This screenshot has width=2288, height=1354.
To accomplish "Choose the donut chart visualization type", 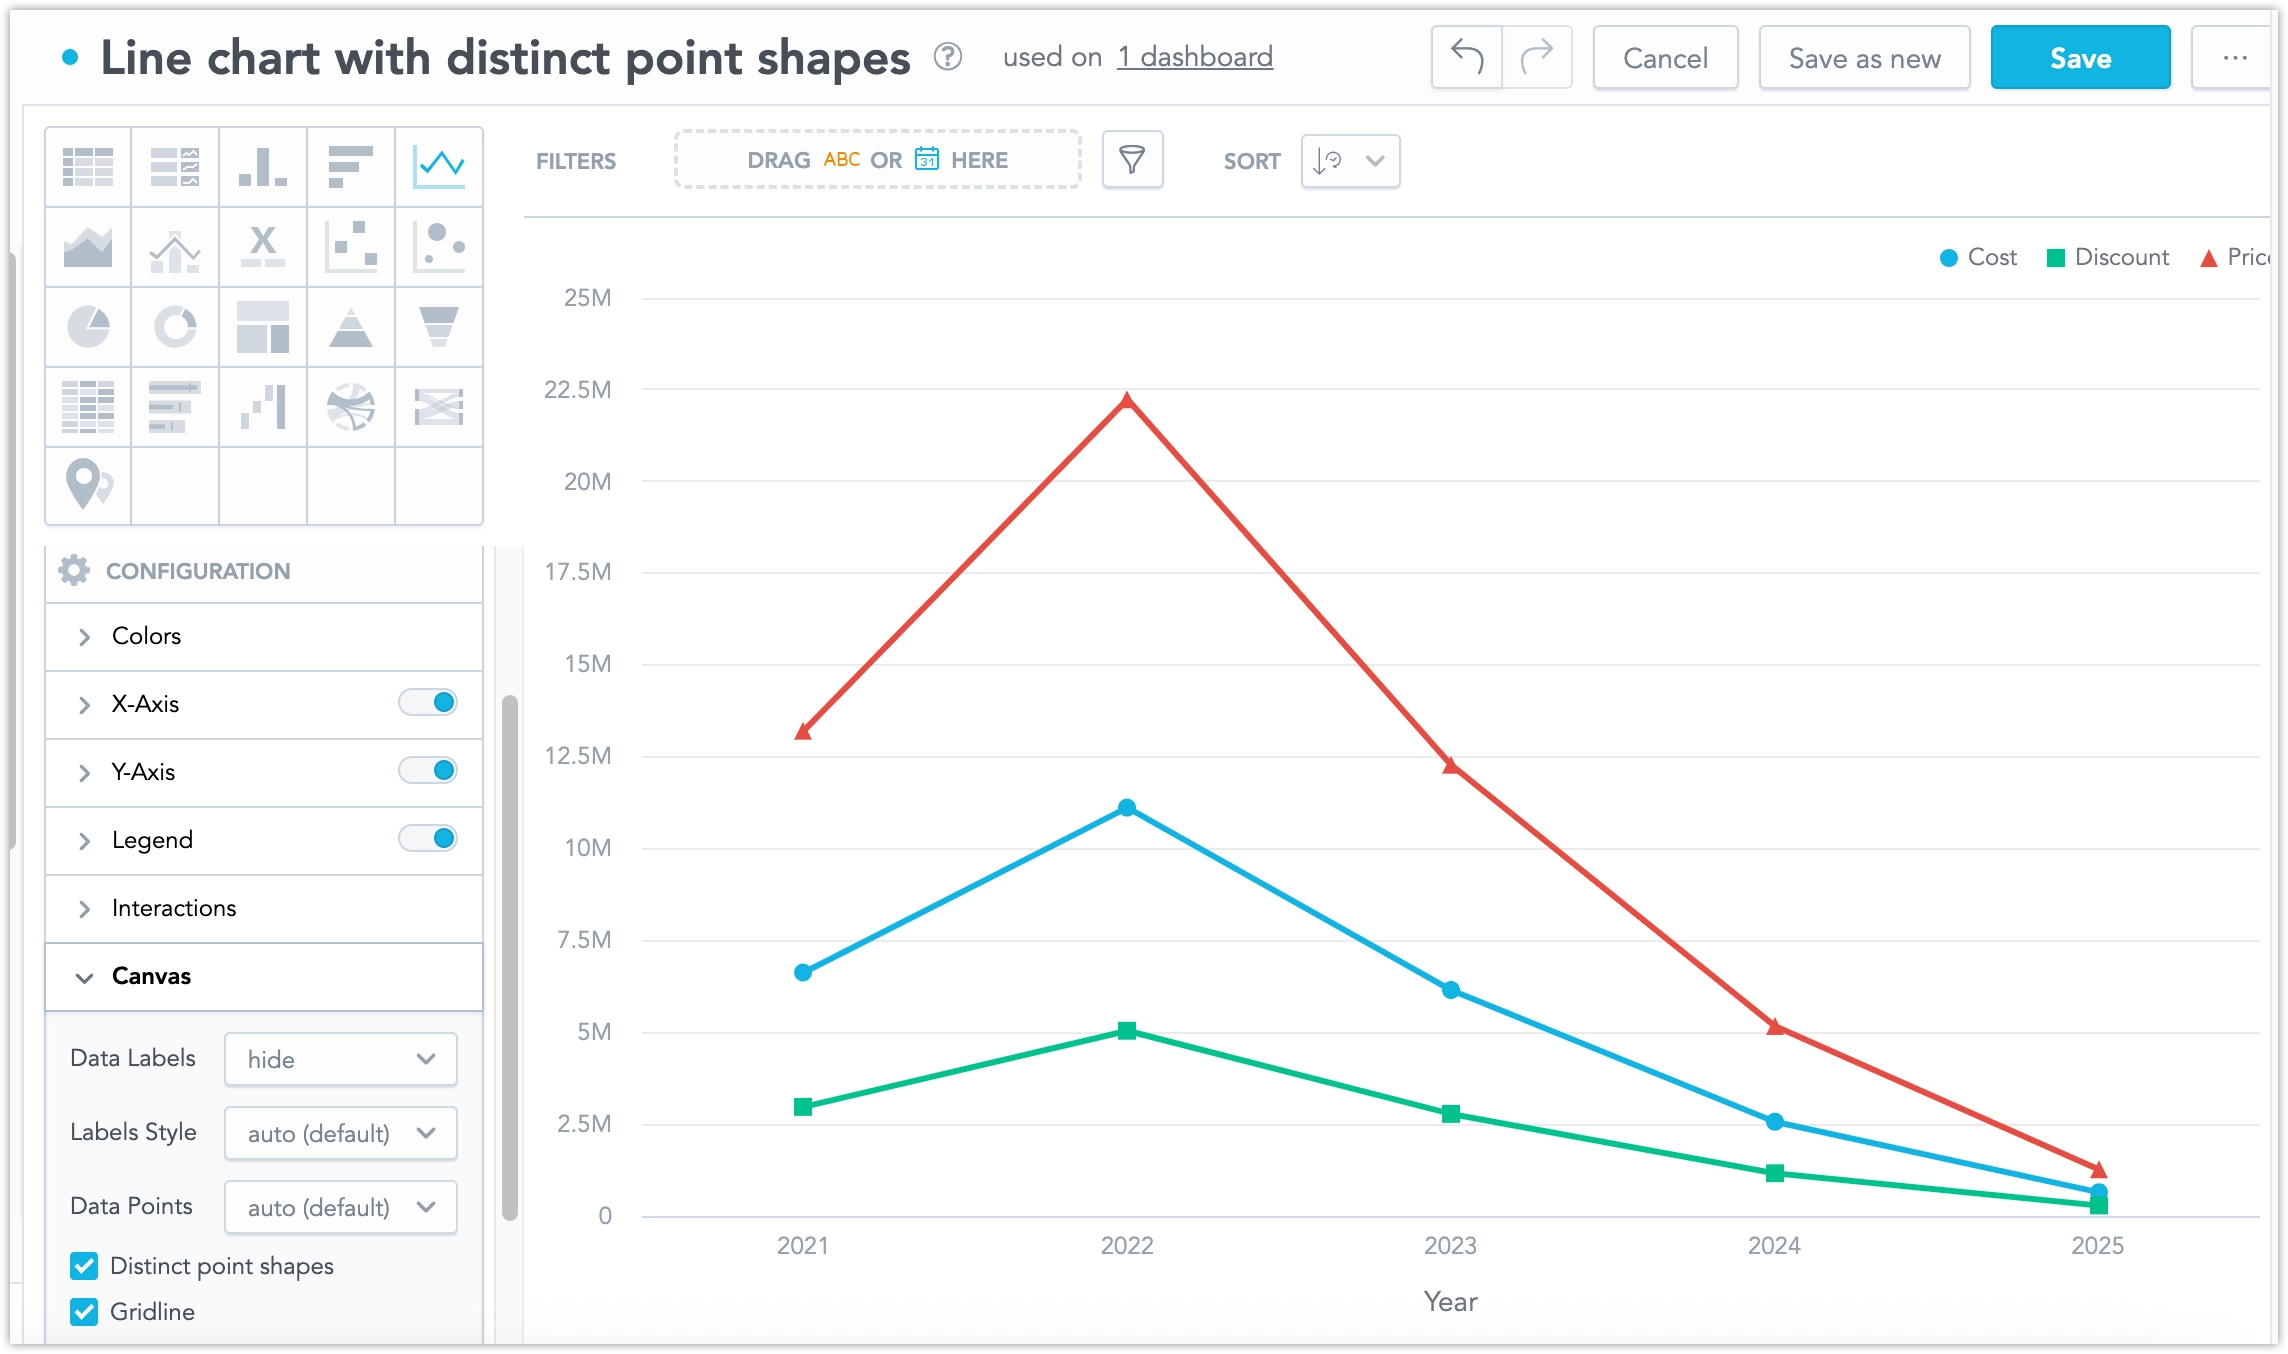I will click(175, 327).
